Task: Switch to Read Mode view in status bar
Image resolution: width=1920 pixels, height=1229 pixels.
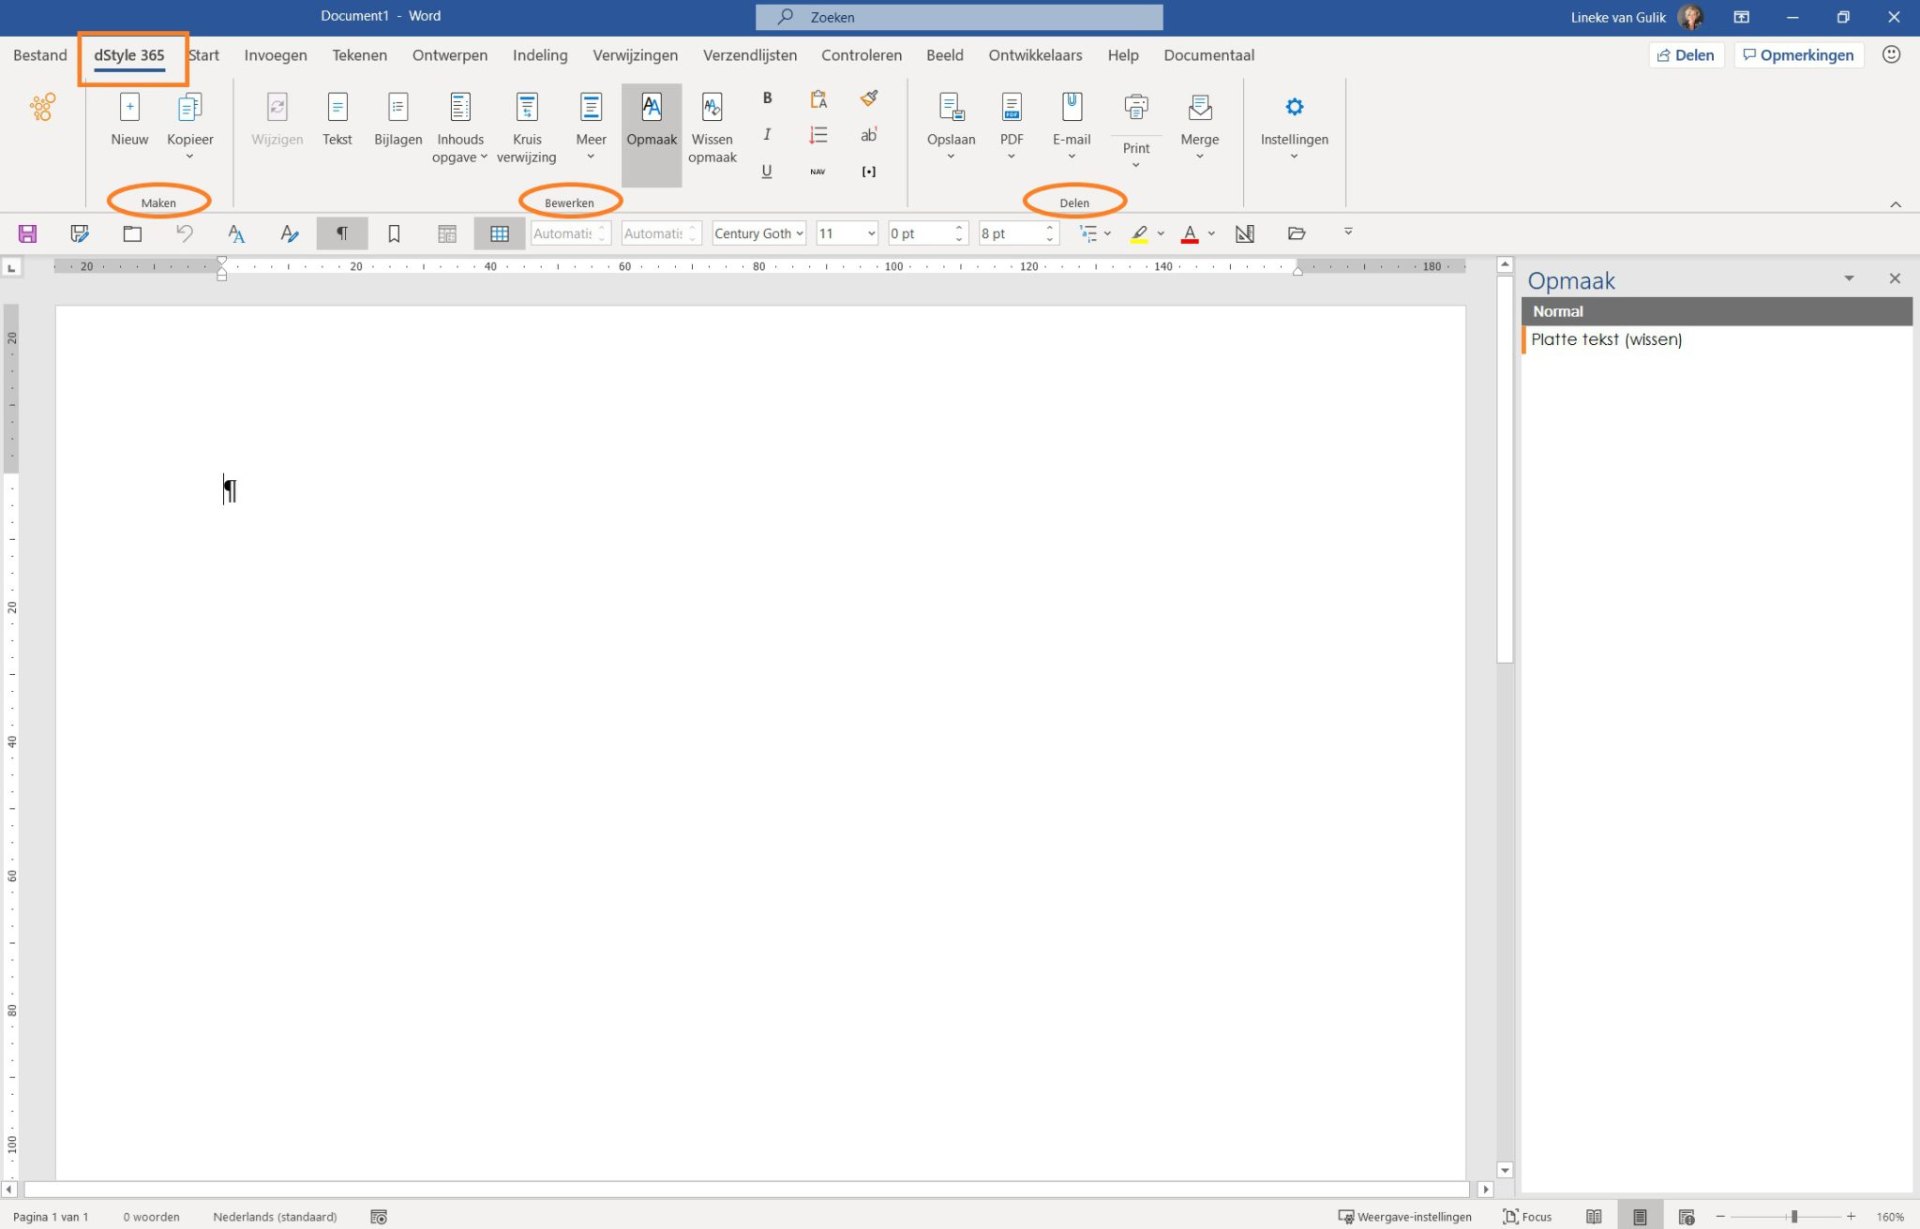Action: pyautogui.click(x=1594, y=1217)
